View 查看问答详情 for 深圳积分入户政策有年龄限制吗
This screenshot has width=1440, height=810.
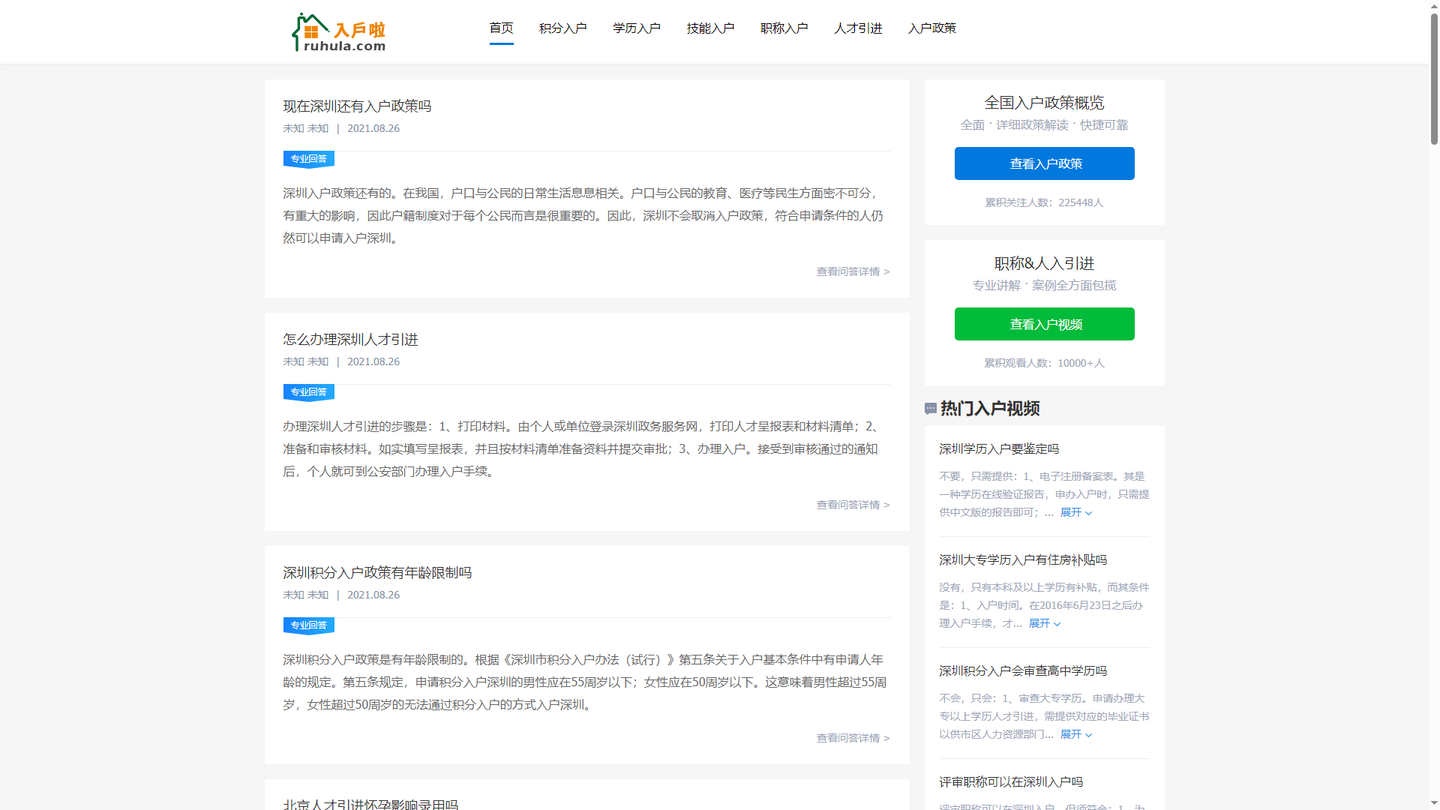(x=853, y=738)
